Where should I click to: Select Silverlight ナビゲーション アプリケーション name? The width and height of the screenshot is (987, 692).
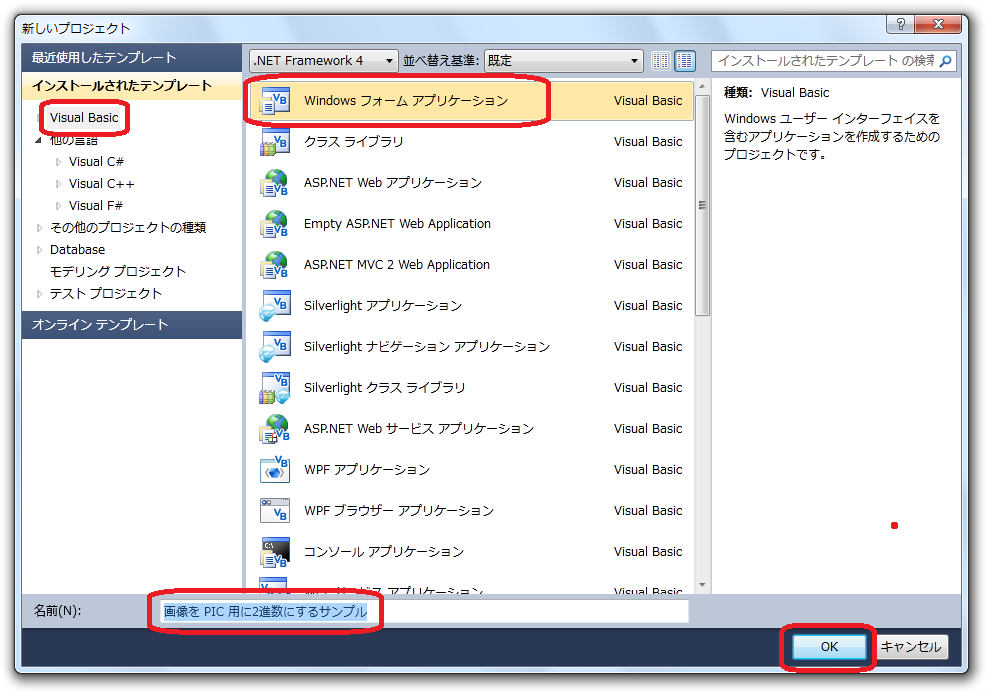[427, 346]
